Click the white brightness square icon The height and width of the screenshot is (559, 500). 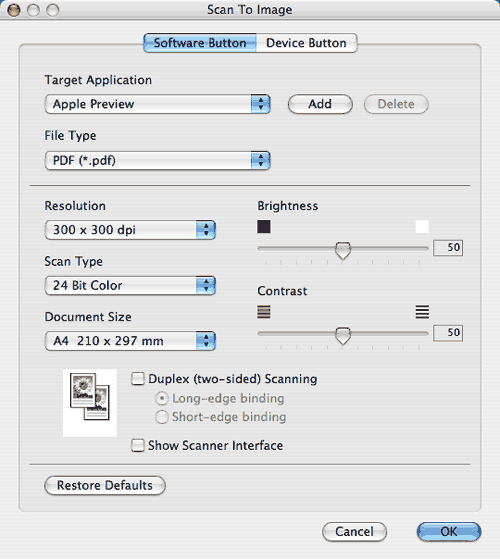pyautogui.click(x=422, y=226)
